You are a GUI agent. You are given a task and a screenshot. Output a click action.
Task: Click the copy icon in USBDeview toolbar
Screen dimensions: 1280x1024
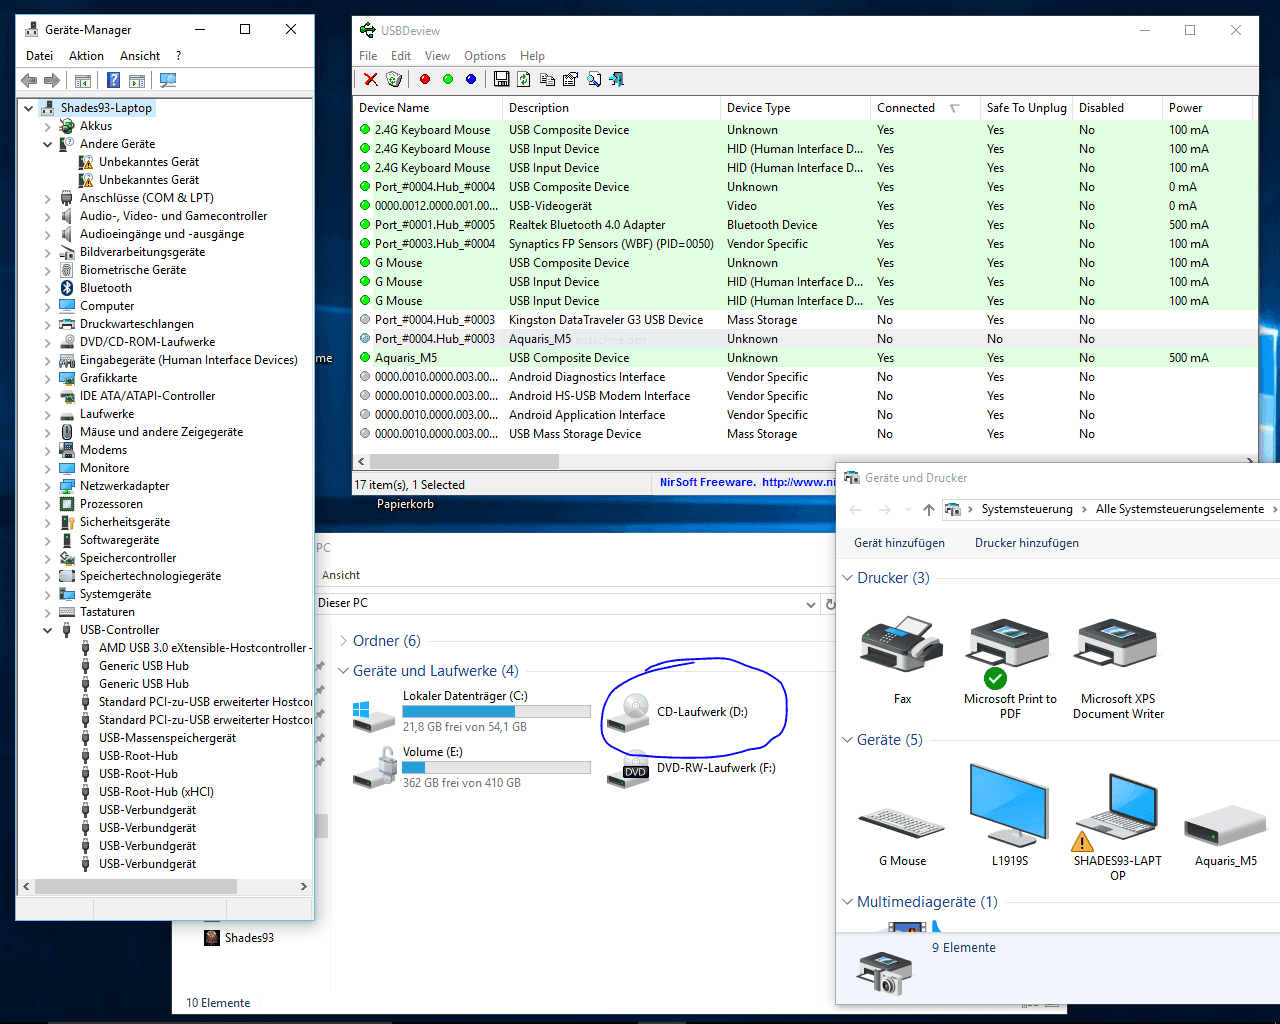(547, 79)
